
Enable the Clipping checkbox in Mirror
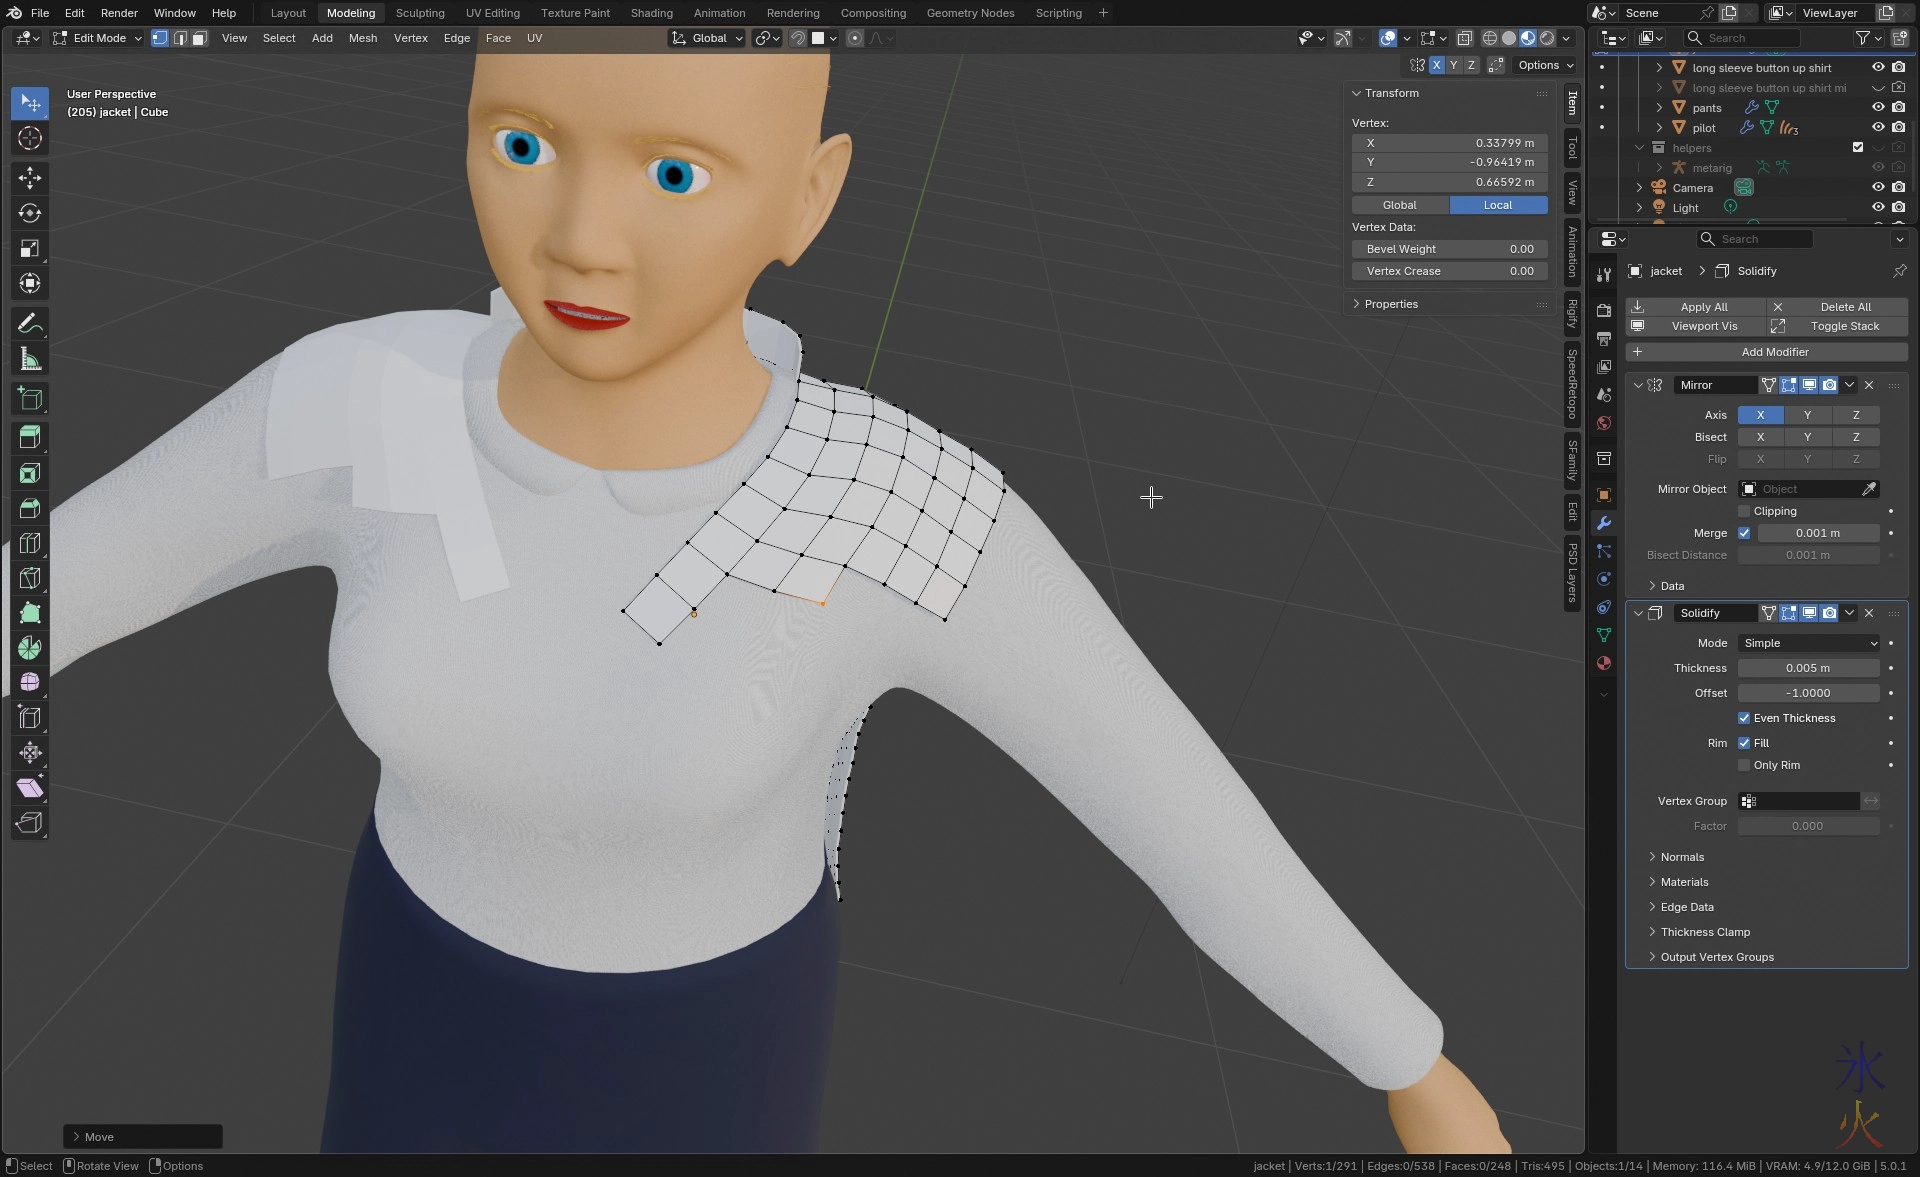(1745, 511)
